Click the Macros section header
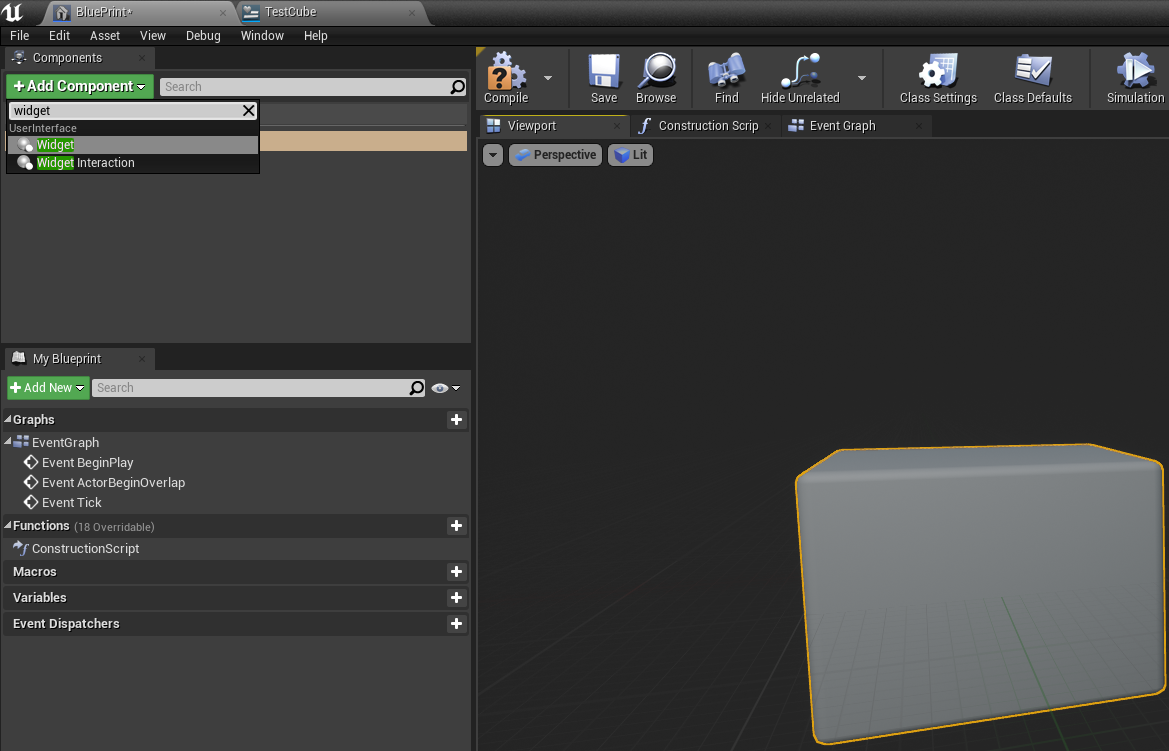The height and width of the screenshot is (751, 1169). pyautogui.click(x=236, y=572)
